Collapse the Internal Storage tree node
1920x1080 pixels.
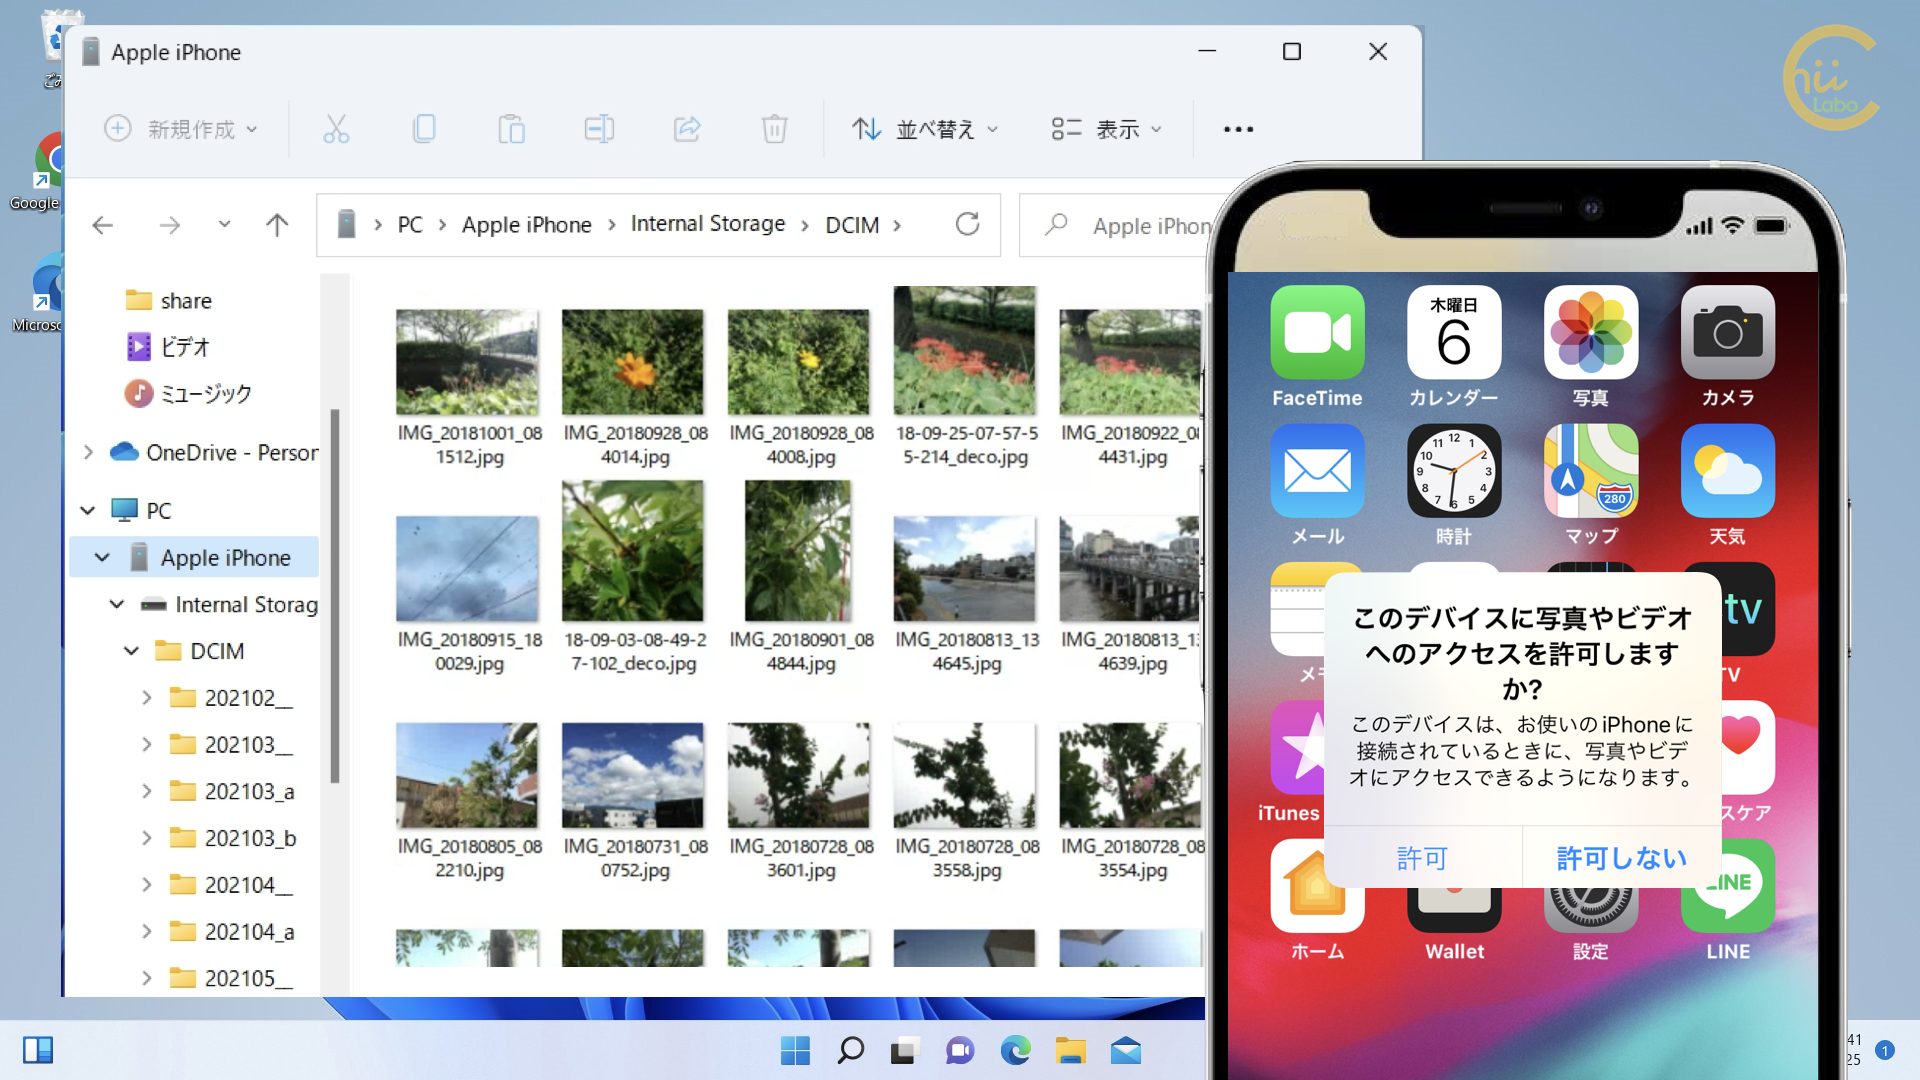[x=117, y=604]
